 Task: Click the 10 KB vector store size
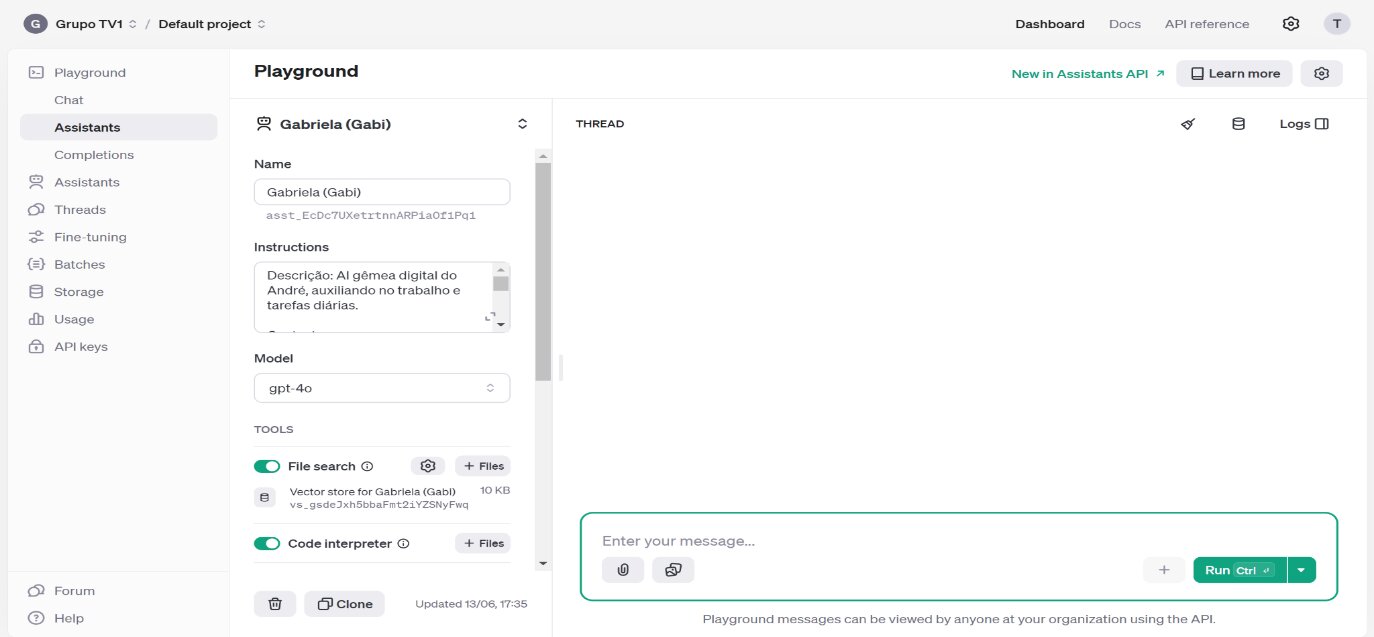[x=495, y=490]
